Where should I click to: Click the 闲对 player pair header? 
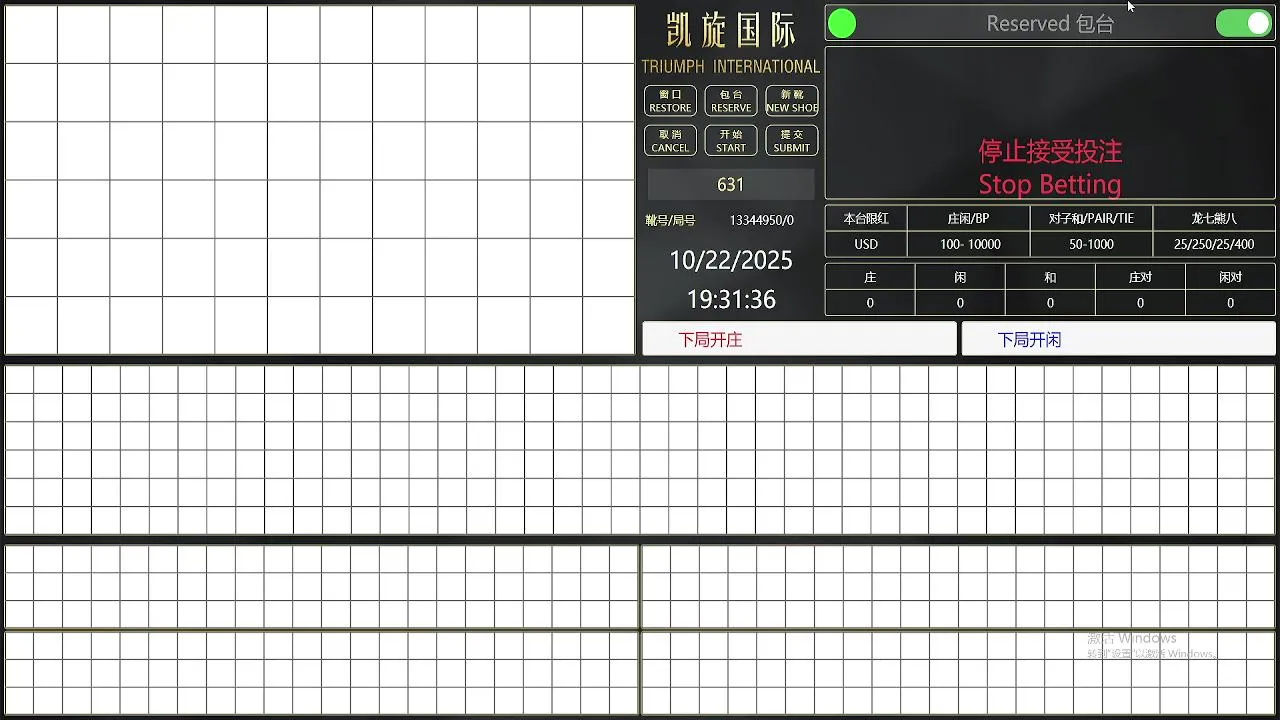(1230, 277)
